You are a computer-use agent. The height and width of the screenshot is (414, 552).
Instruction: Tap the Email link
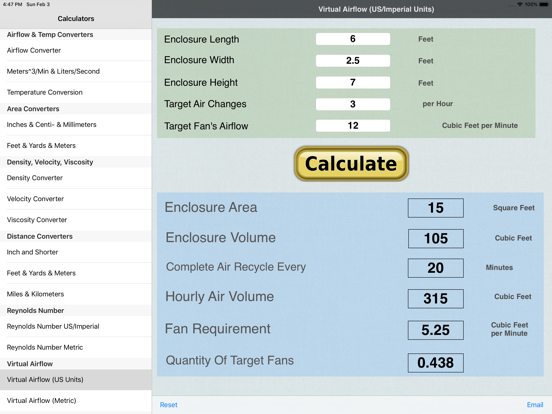[x=535, y=405]
